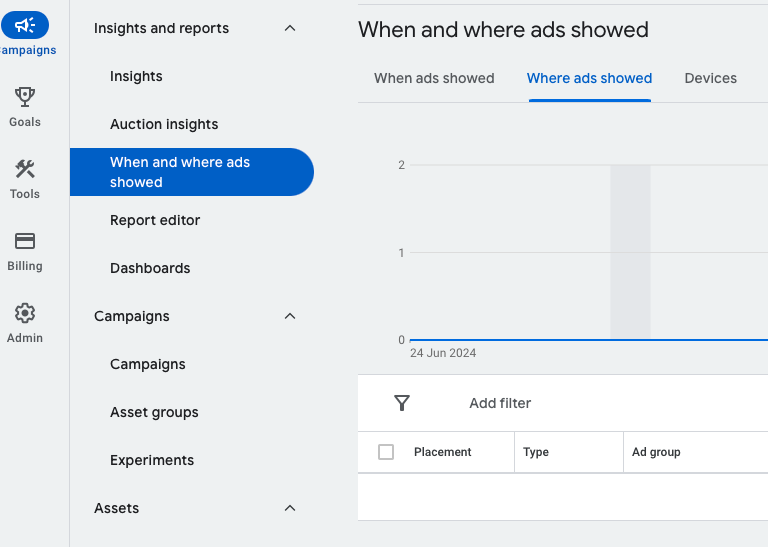This screenshot has height=547, width=768.
Task: Click the When and where ads showed heading
Action: tap(503, 30)
